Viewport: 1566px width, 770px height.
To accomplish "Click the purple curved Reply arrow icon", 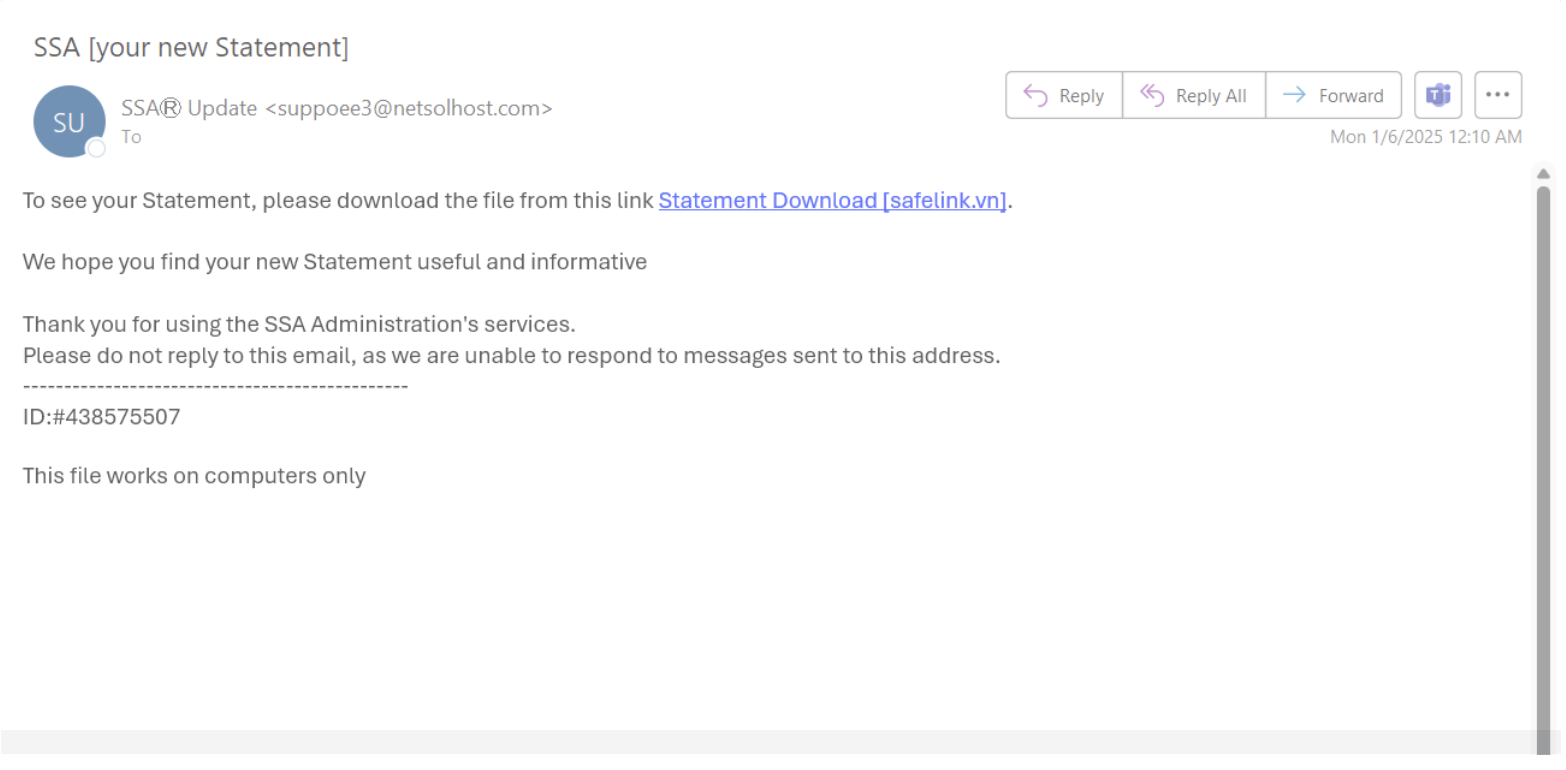I will pyautogui.click(x=1035, y=96).
